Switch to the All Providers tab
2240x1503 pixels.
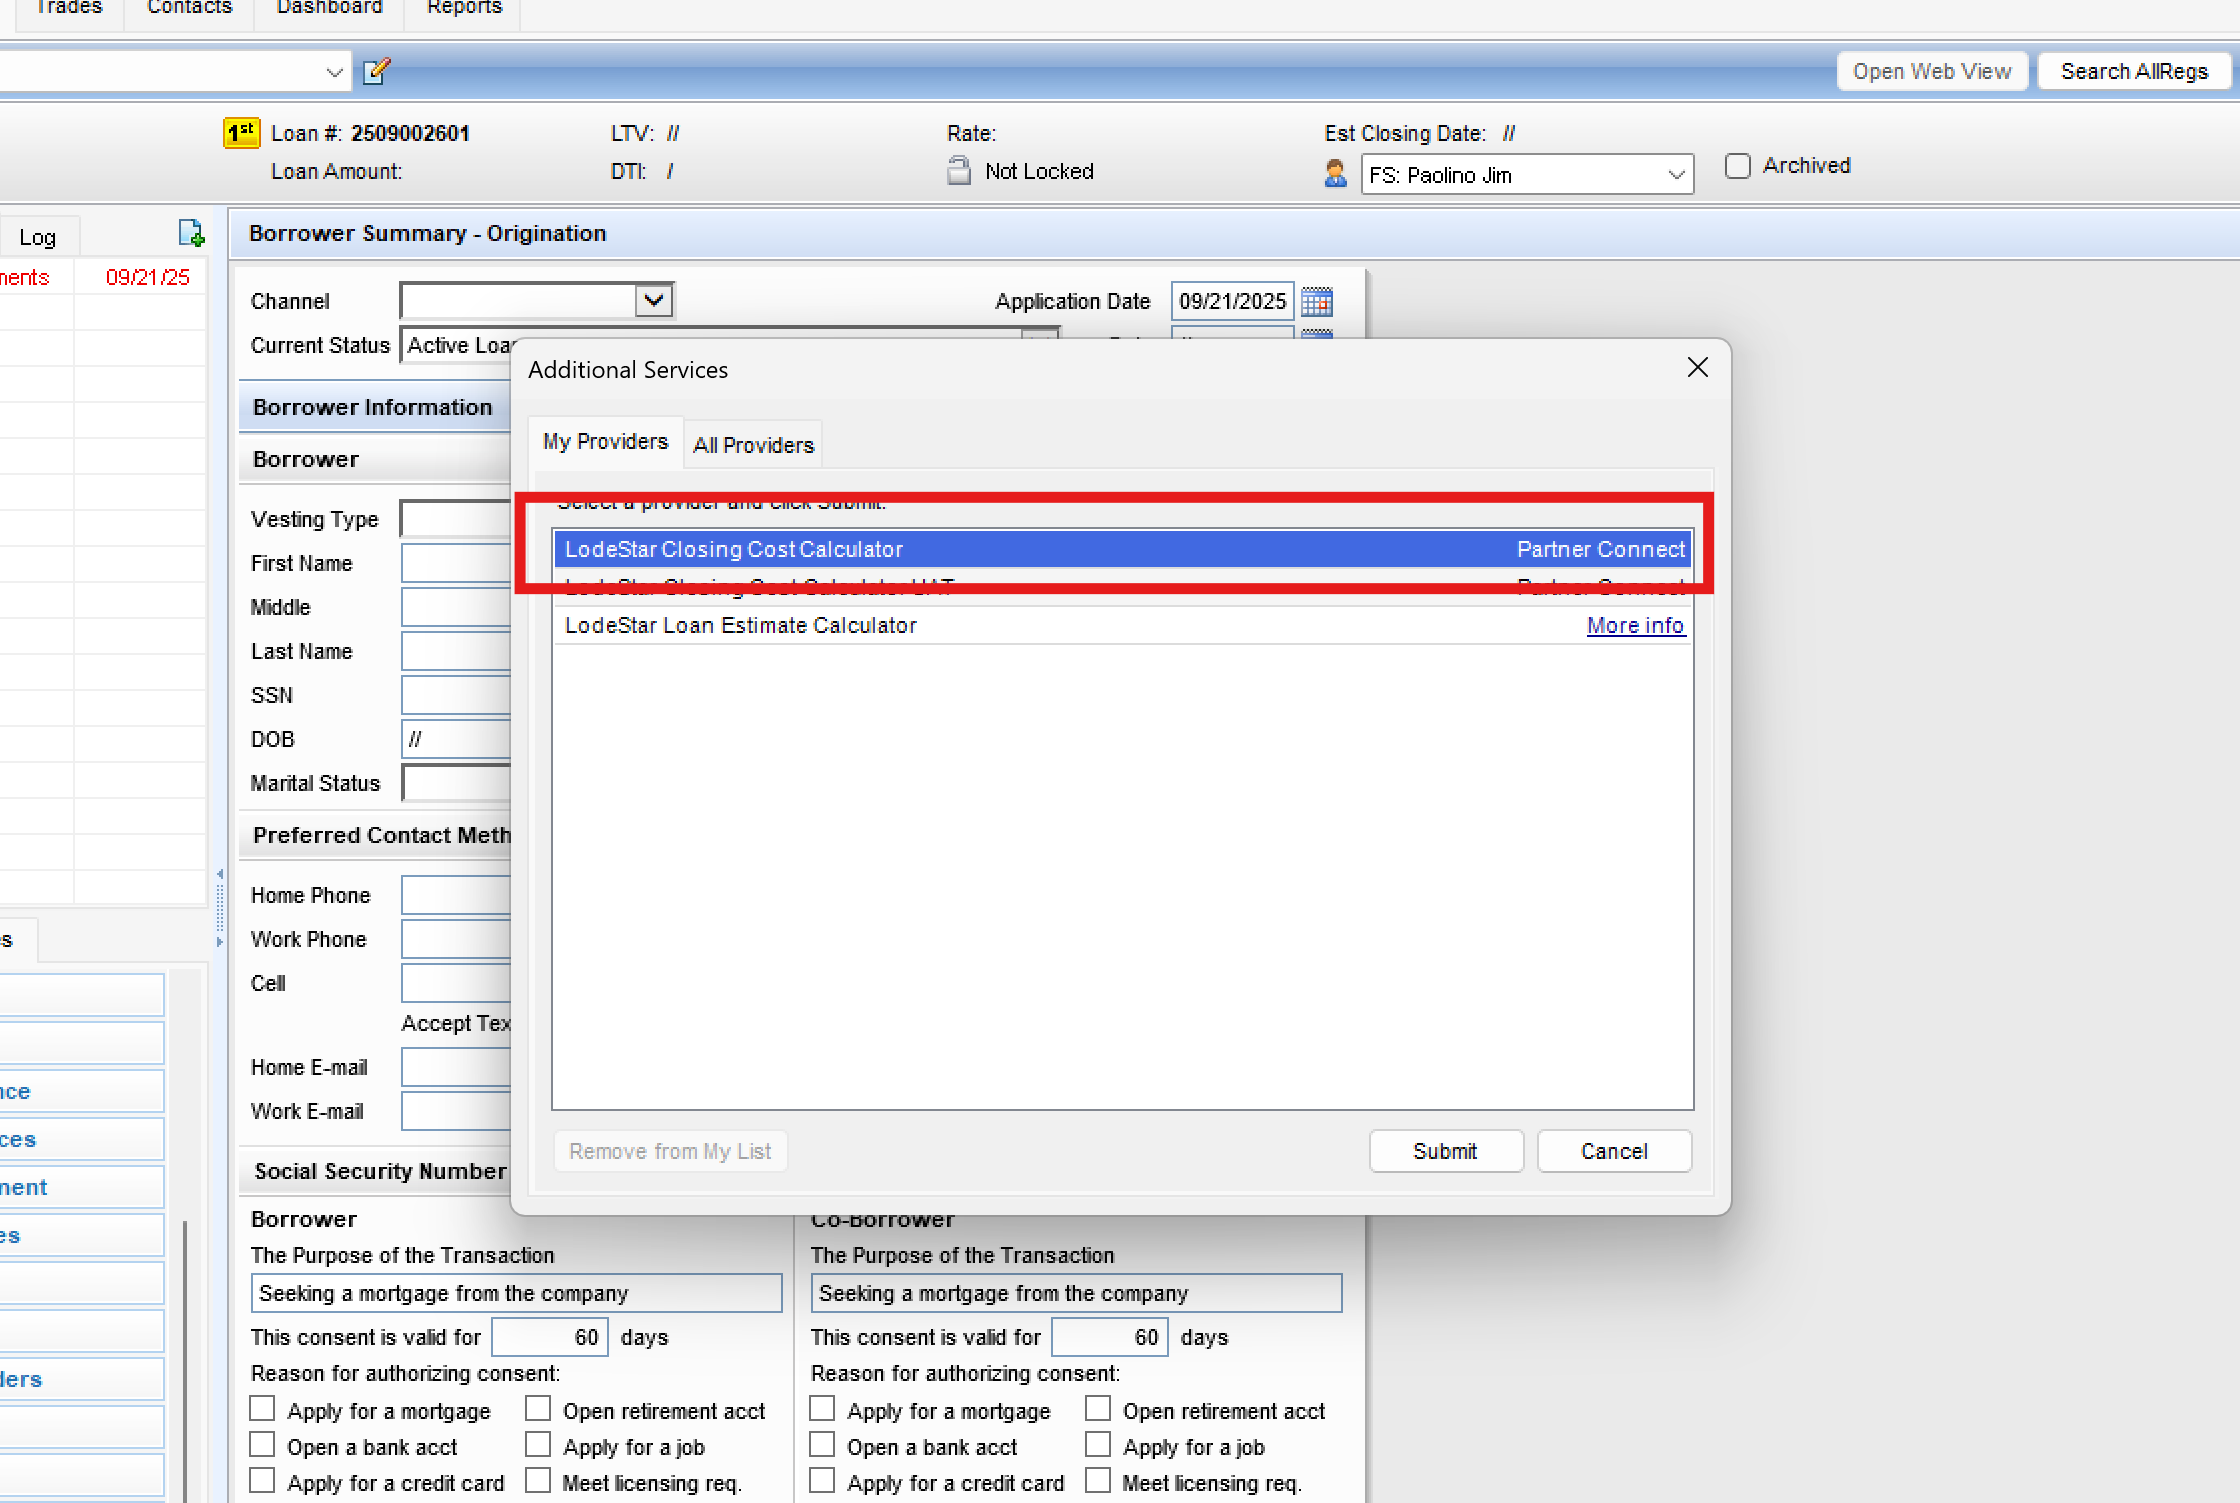point(753,445)
